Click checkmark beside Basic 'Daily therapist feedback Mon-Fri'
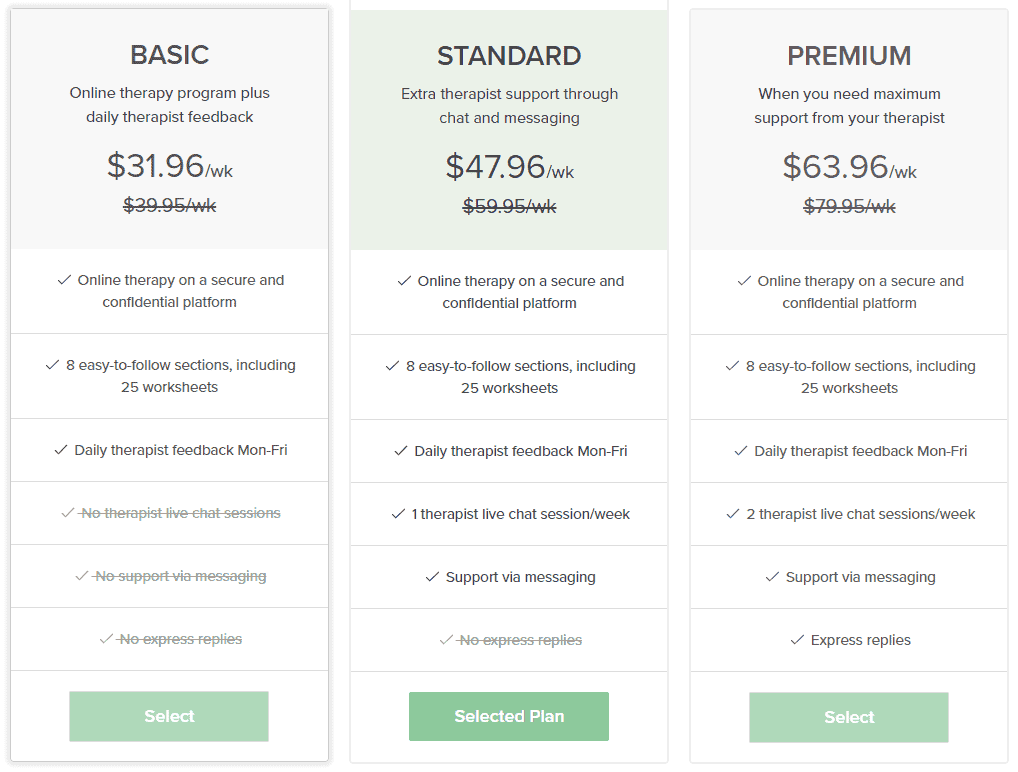 [61, 450]
